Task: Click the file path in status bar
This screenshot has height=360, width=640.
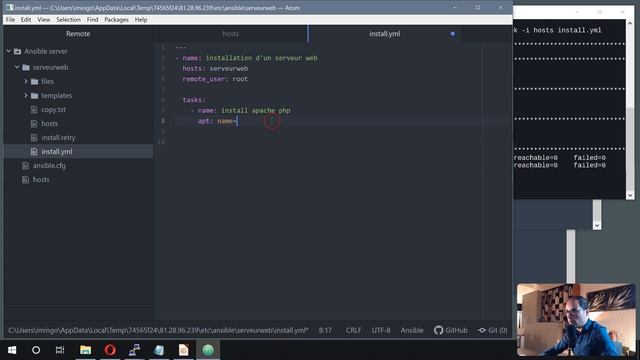Action: [158, 330]
